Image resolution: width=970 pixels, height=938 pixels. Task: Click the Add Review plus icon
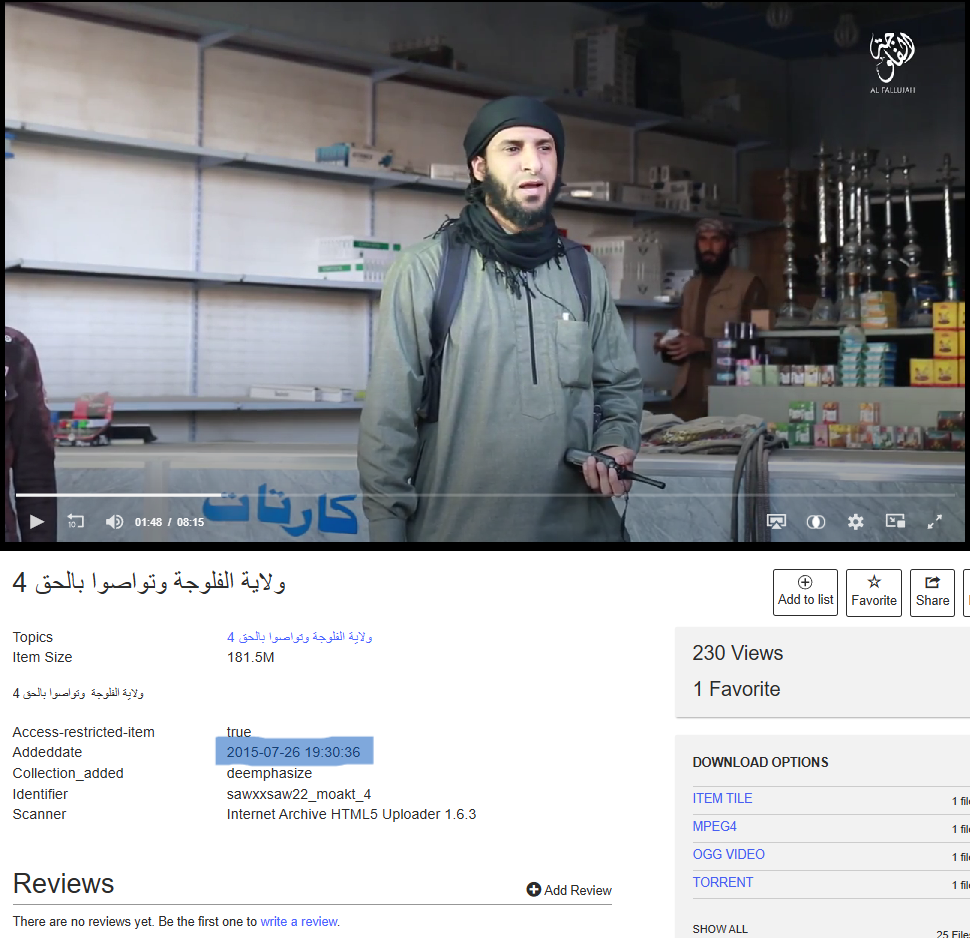tap(534, 890)
